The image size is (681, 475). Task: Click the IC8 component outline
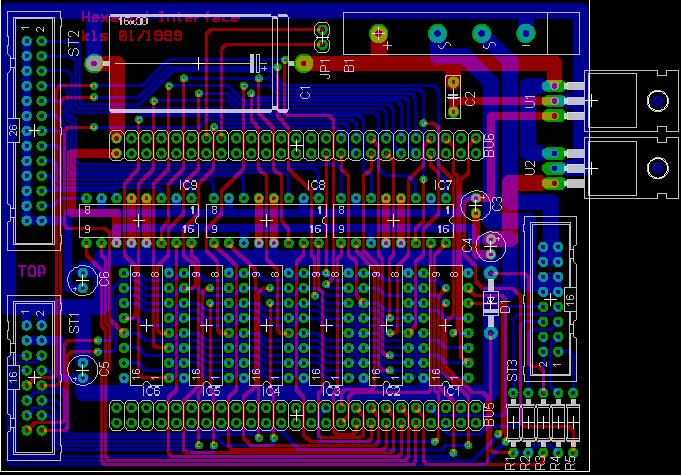266,220
